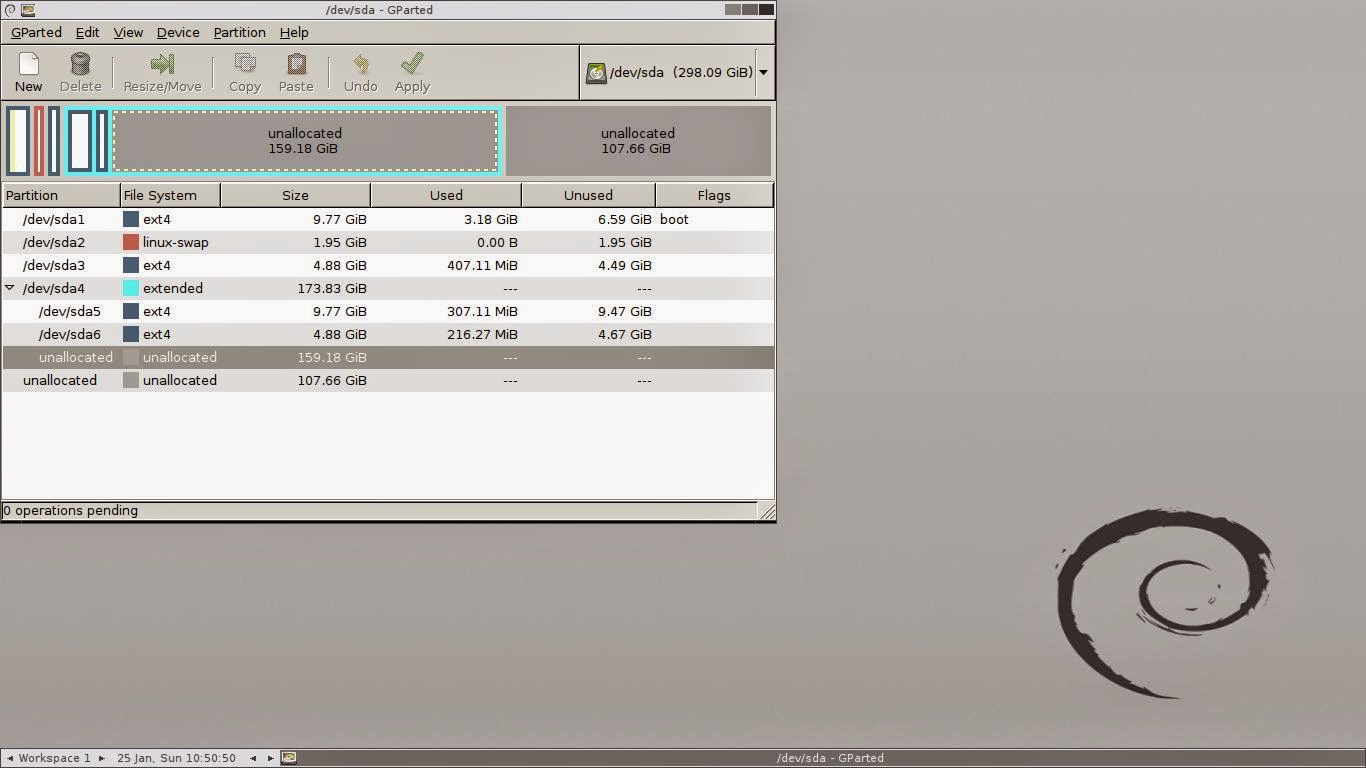This screenshot has height=768, width=1366.
Task: Click the New partition toolbar icon
Action: pyautogui.click(x=28, y=65)
